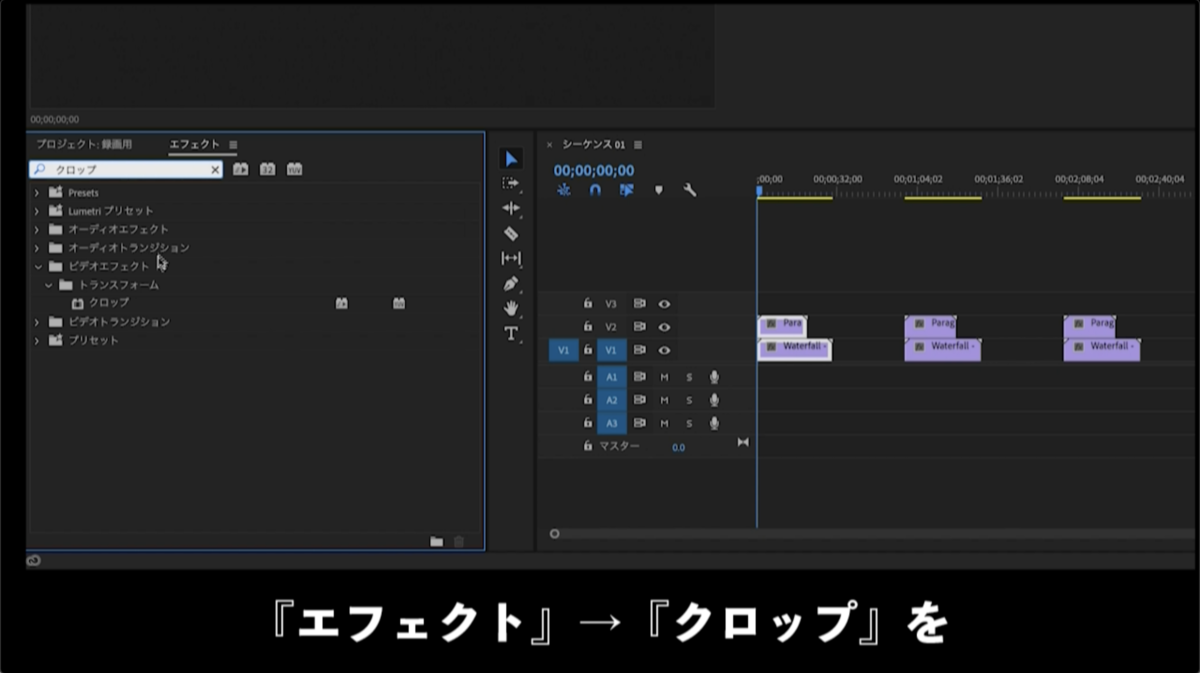Collapse the ビデオエフェクト folder
The width and height of the screenshot is (1200, 673).
click(x=38, y=266)
